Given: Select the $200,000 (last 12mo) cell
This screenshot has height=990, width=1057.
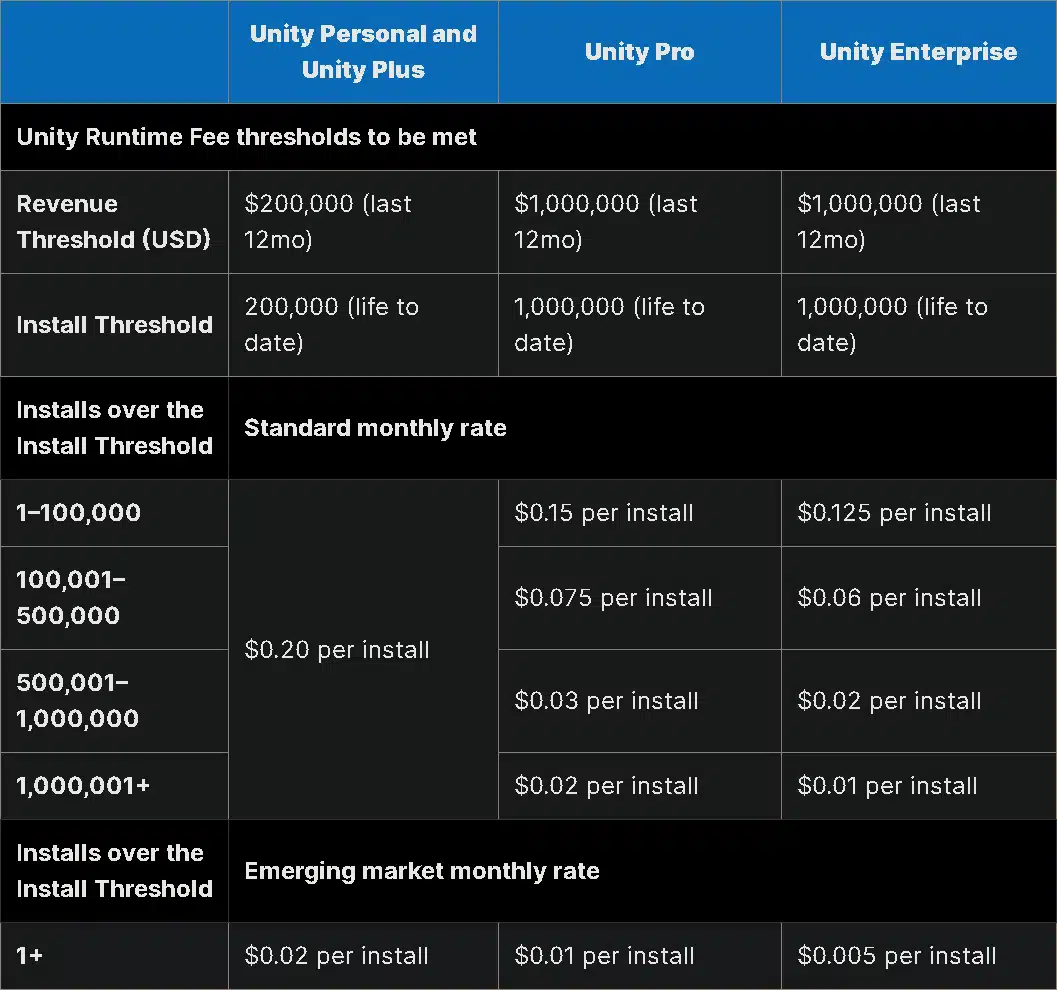Looking at the screenshot, I should pos(363,222).
